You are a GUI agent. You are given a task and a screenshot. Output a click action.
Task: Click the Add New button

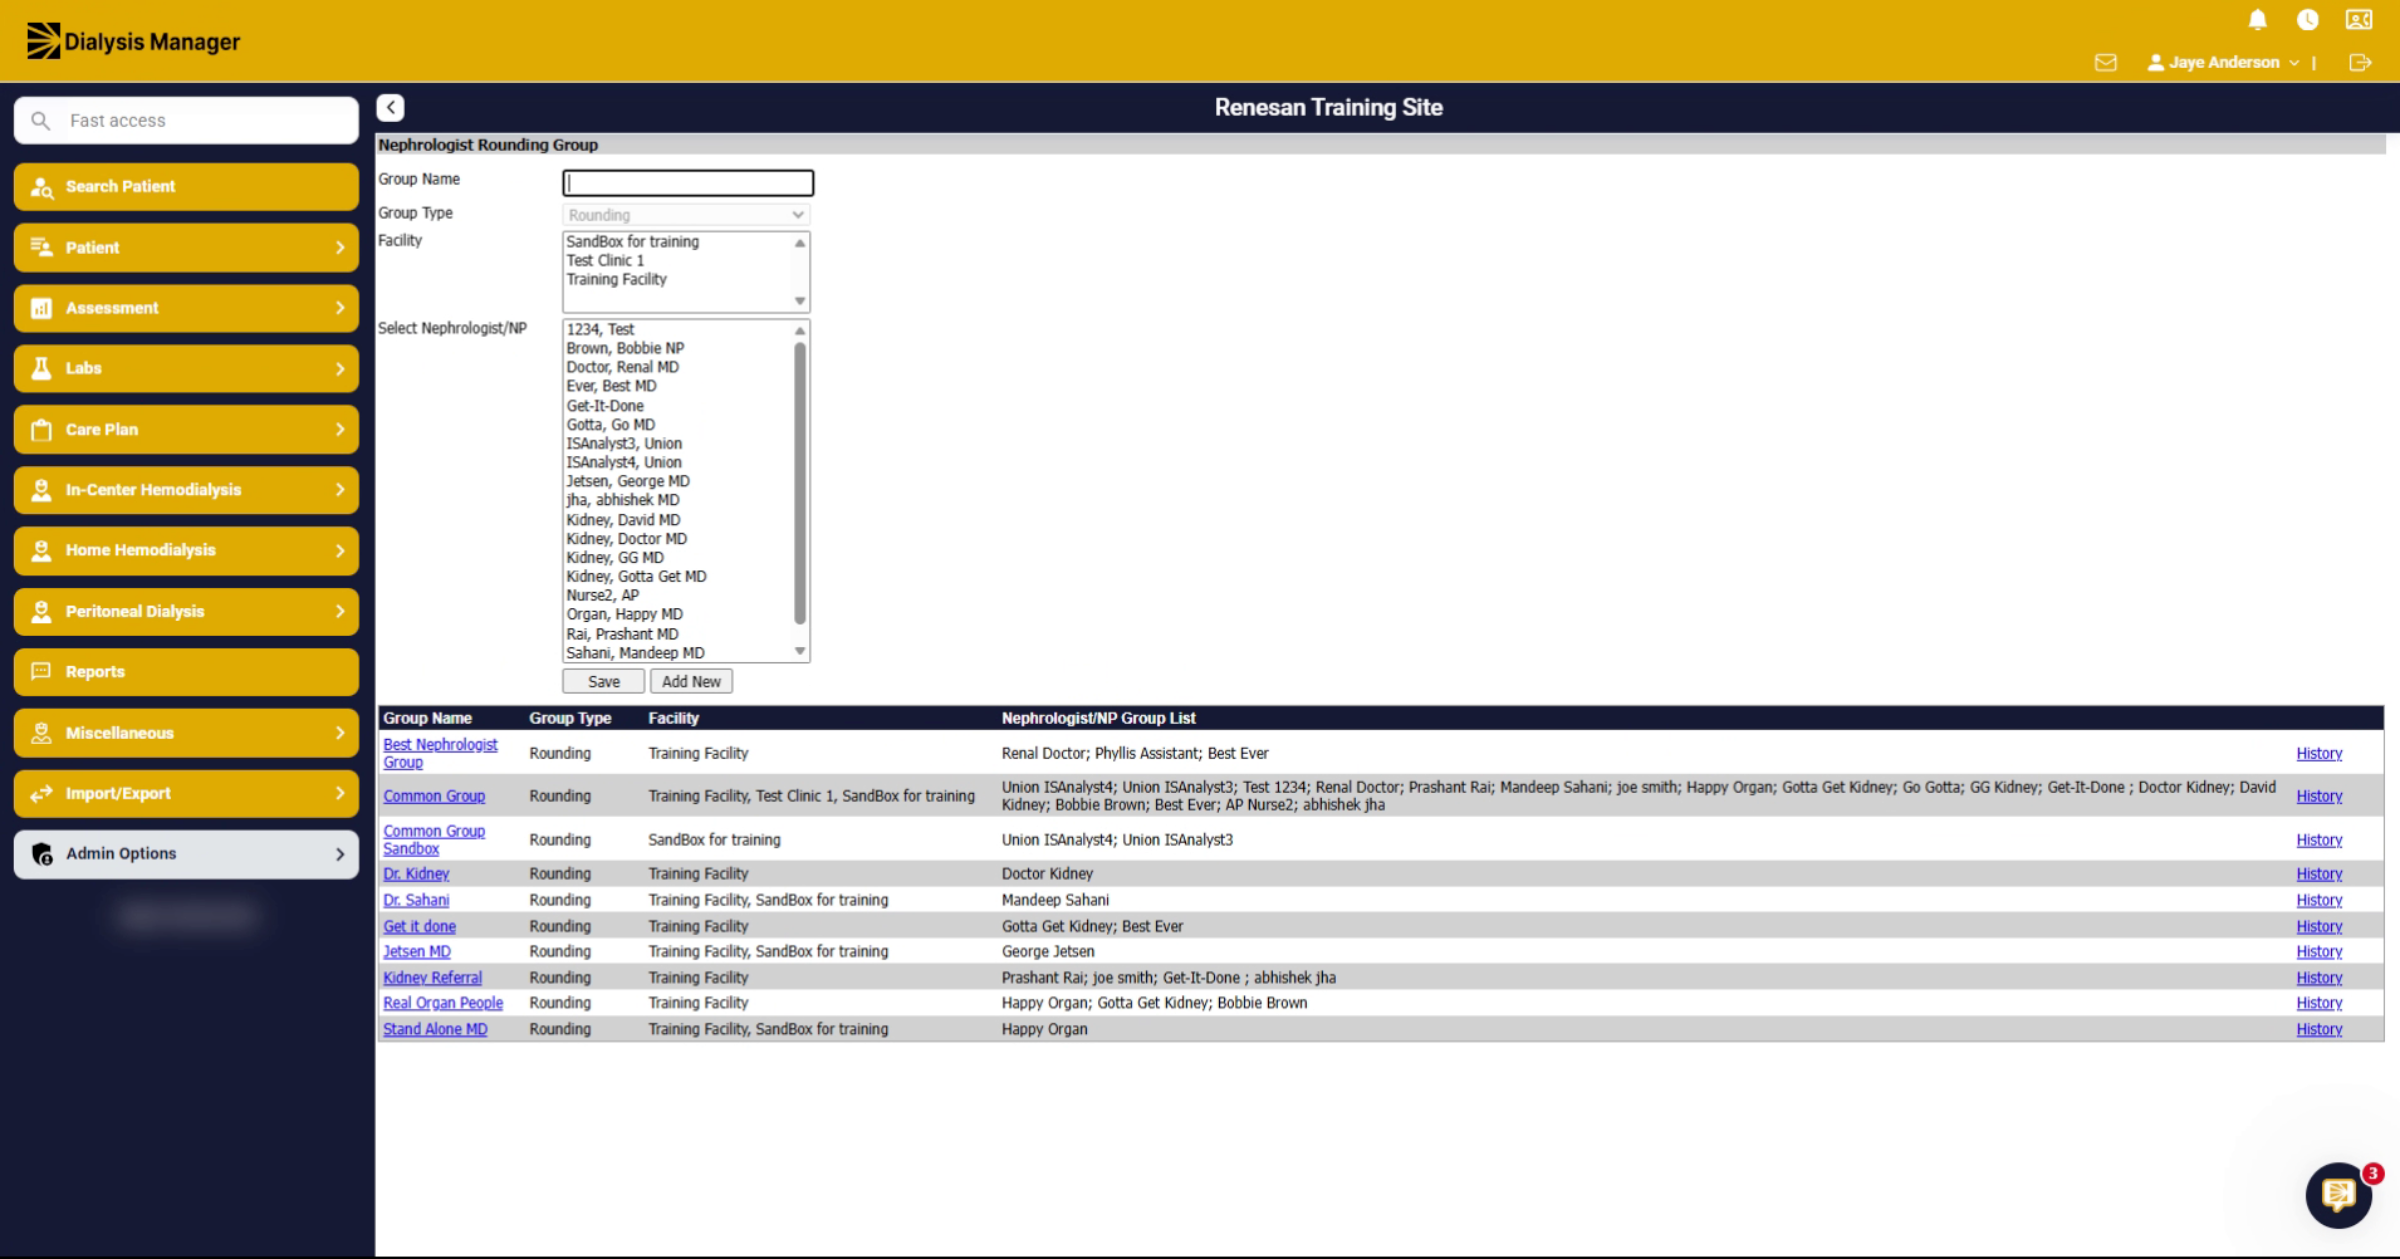coord(691,681)
